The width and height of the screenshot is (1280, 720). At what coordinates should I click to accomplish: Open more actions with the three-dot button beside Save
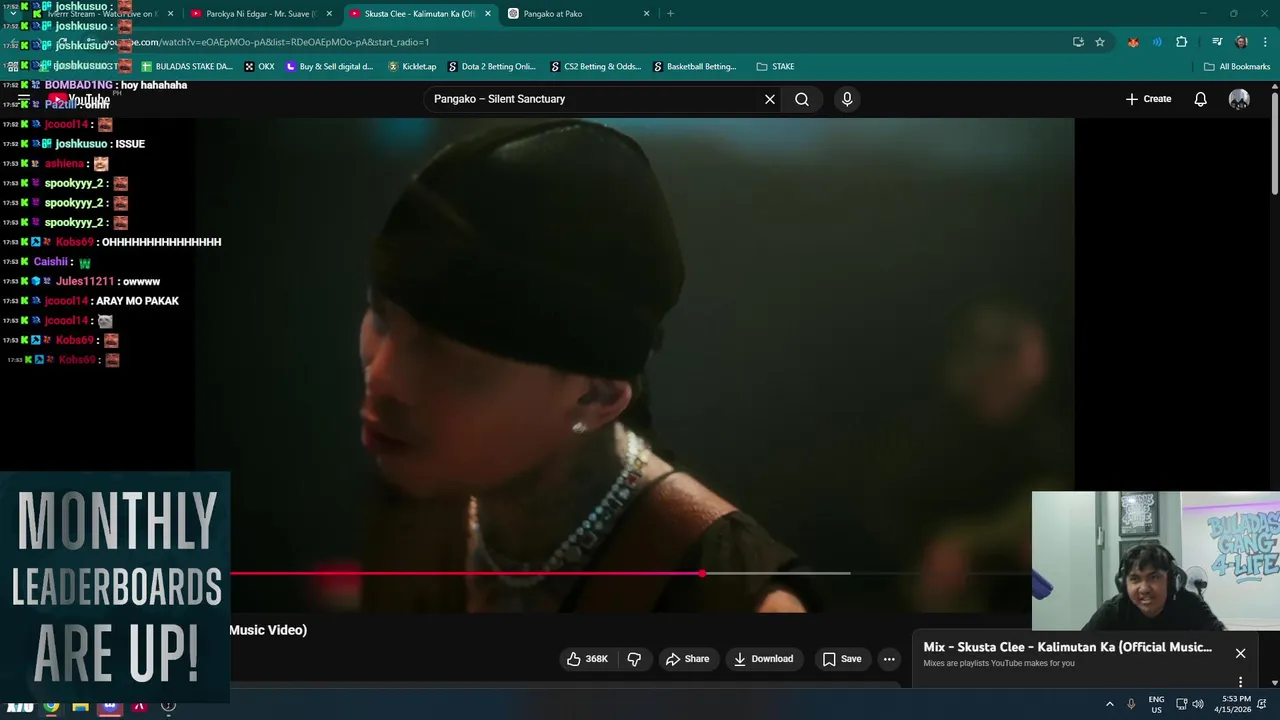tap(889, 659)
